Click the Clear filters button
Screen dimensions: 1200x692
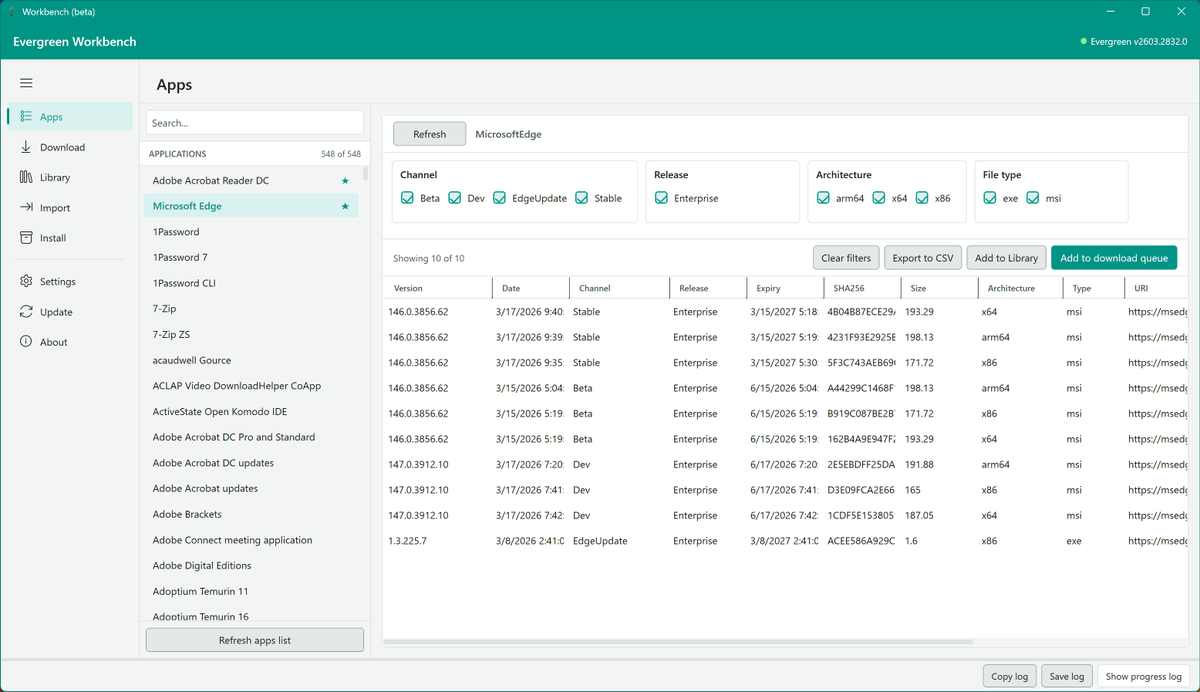(846, 257)
